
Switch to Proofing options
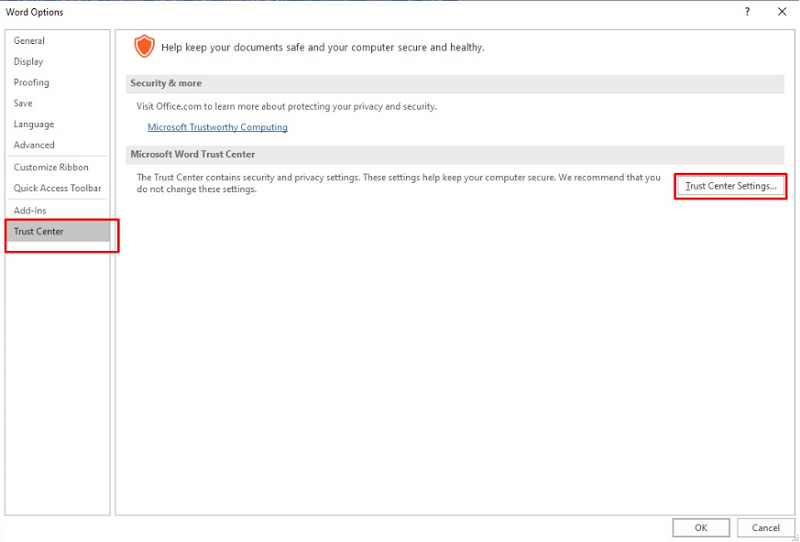pyautogui.click(x=32, y=83)
